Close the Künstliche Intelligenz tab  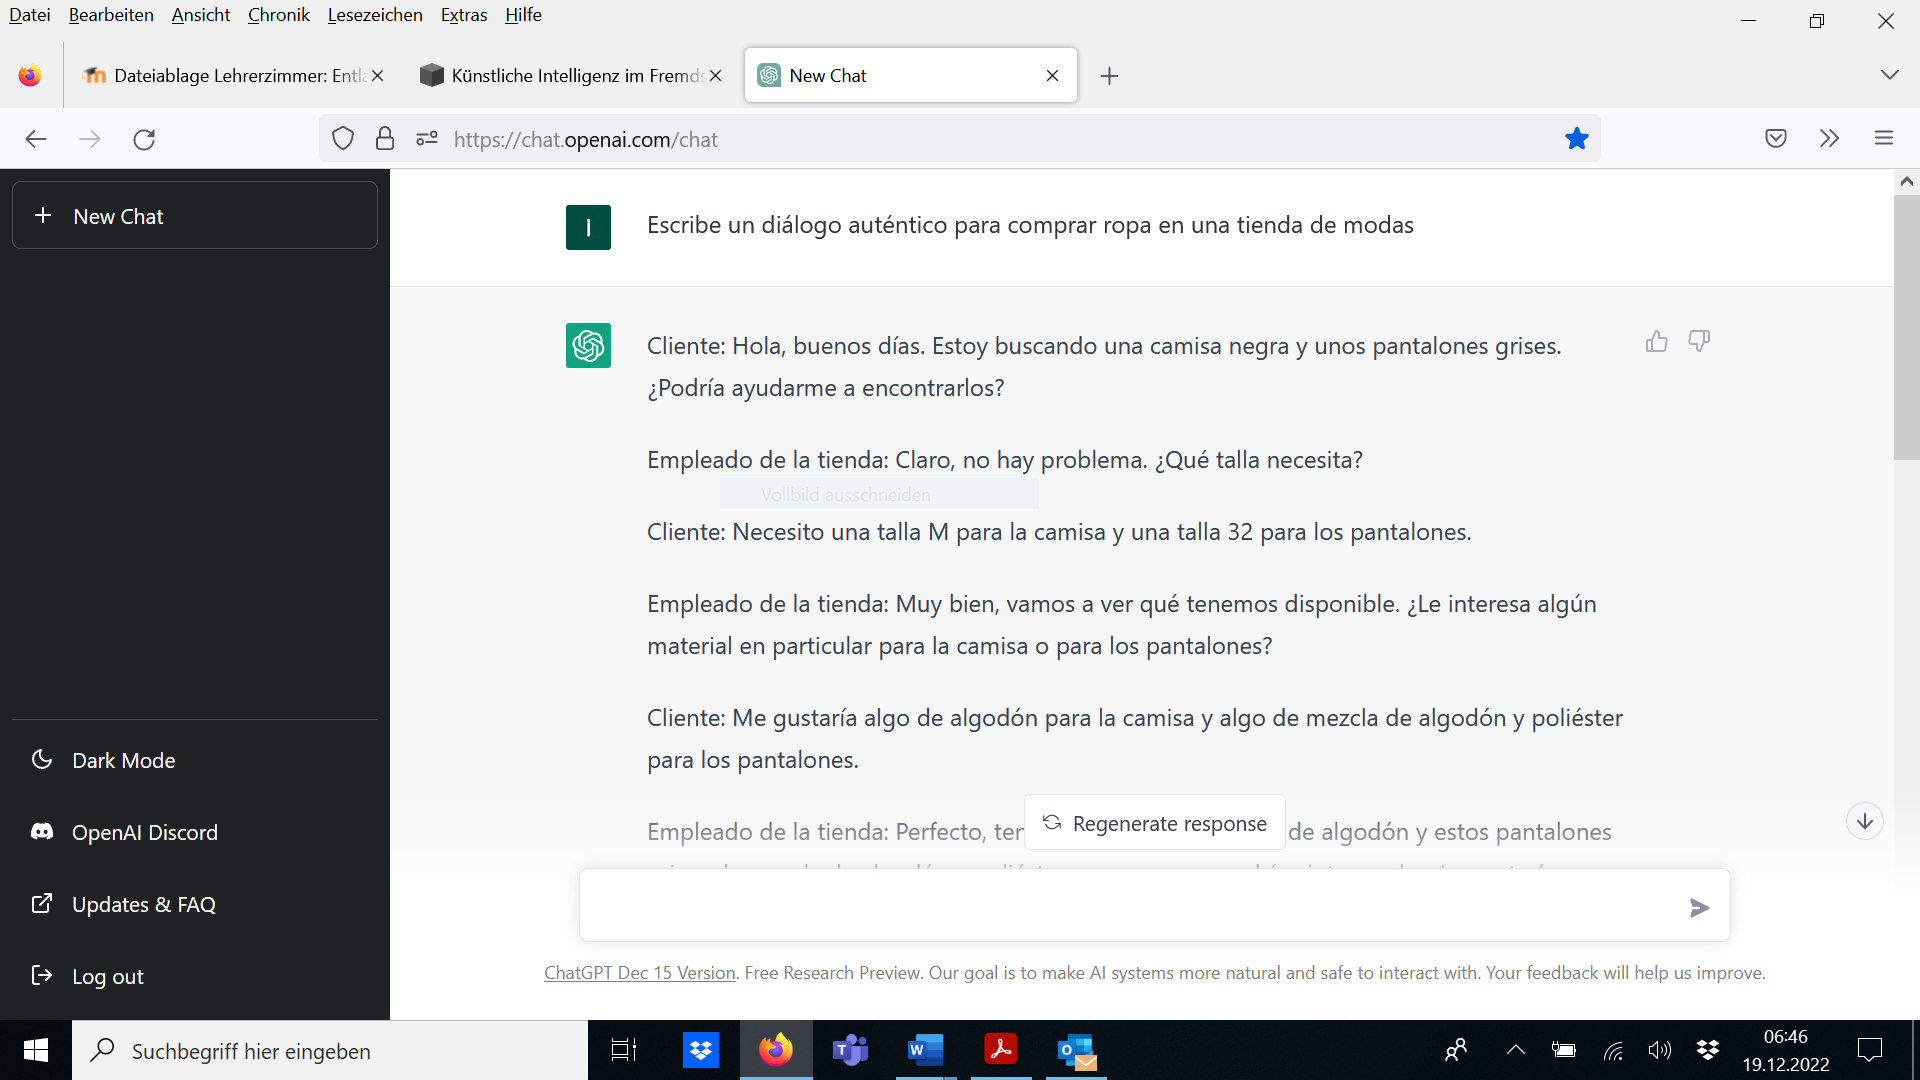pyautogui.click(x=716, y=76)
